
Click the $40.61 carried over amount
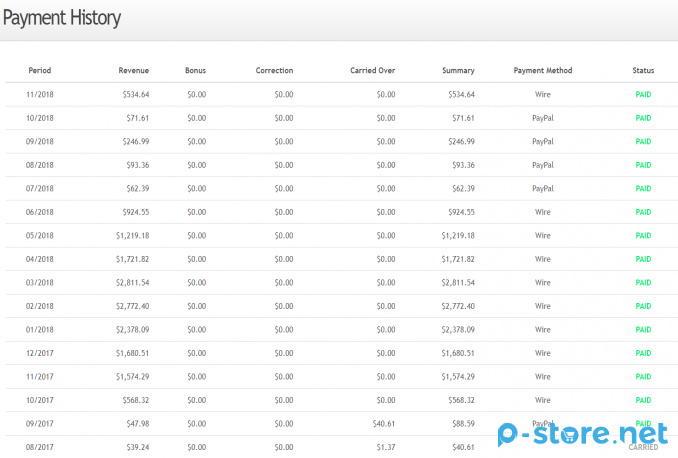coord(380,424)
